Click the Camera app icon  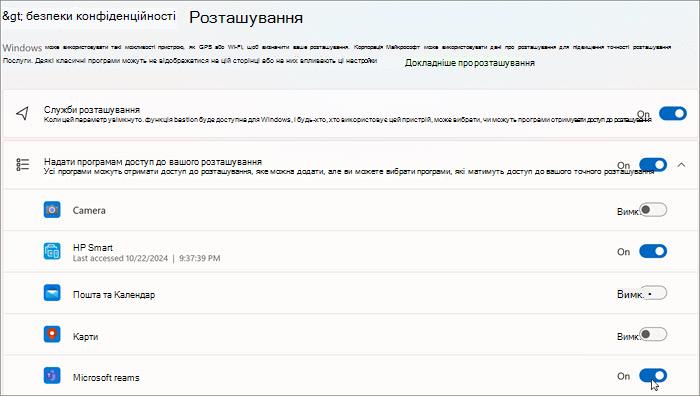[x=52, y=210]
